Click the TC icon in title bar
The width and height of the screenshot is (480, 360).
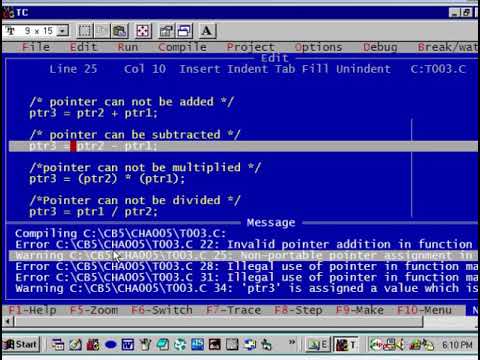tap(8, 13)
